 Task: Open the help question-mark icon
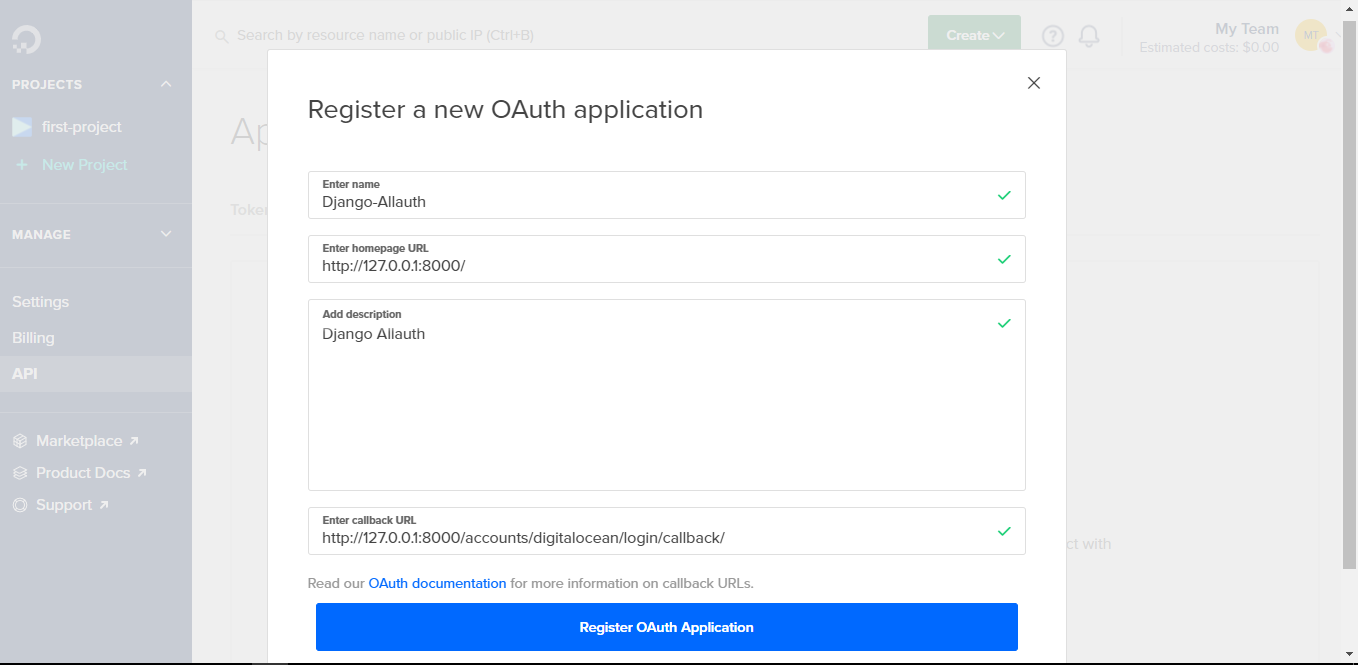click(x=1053, y=36)
